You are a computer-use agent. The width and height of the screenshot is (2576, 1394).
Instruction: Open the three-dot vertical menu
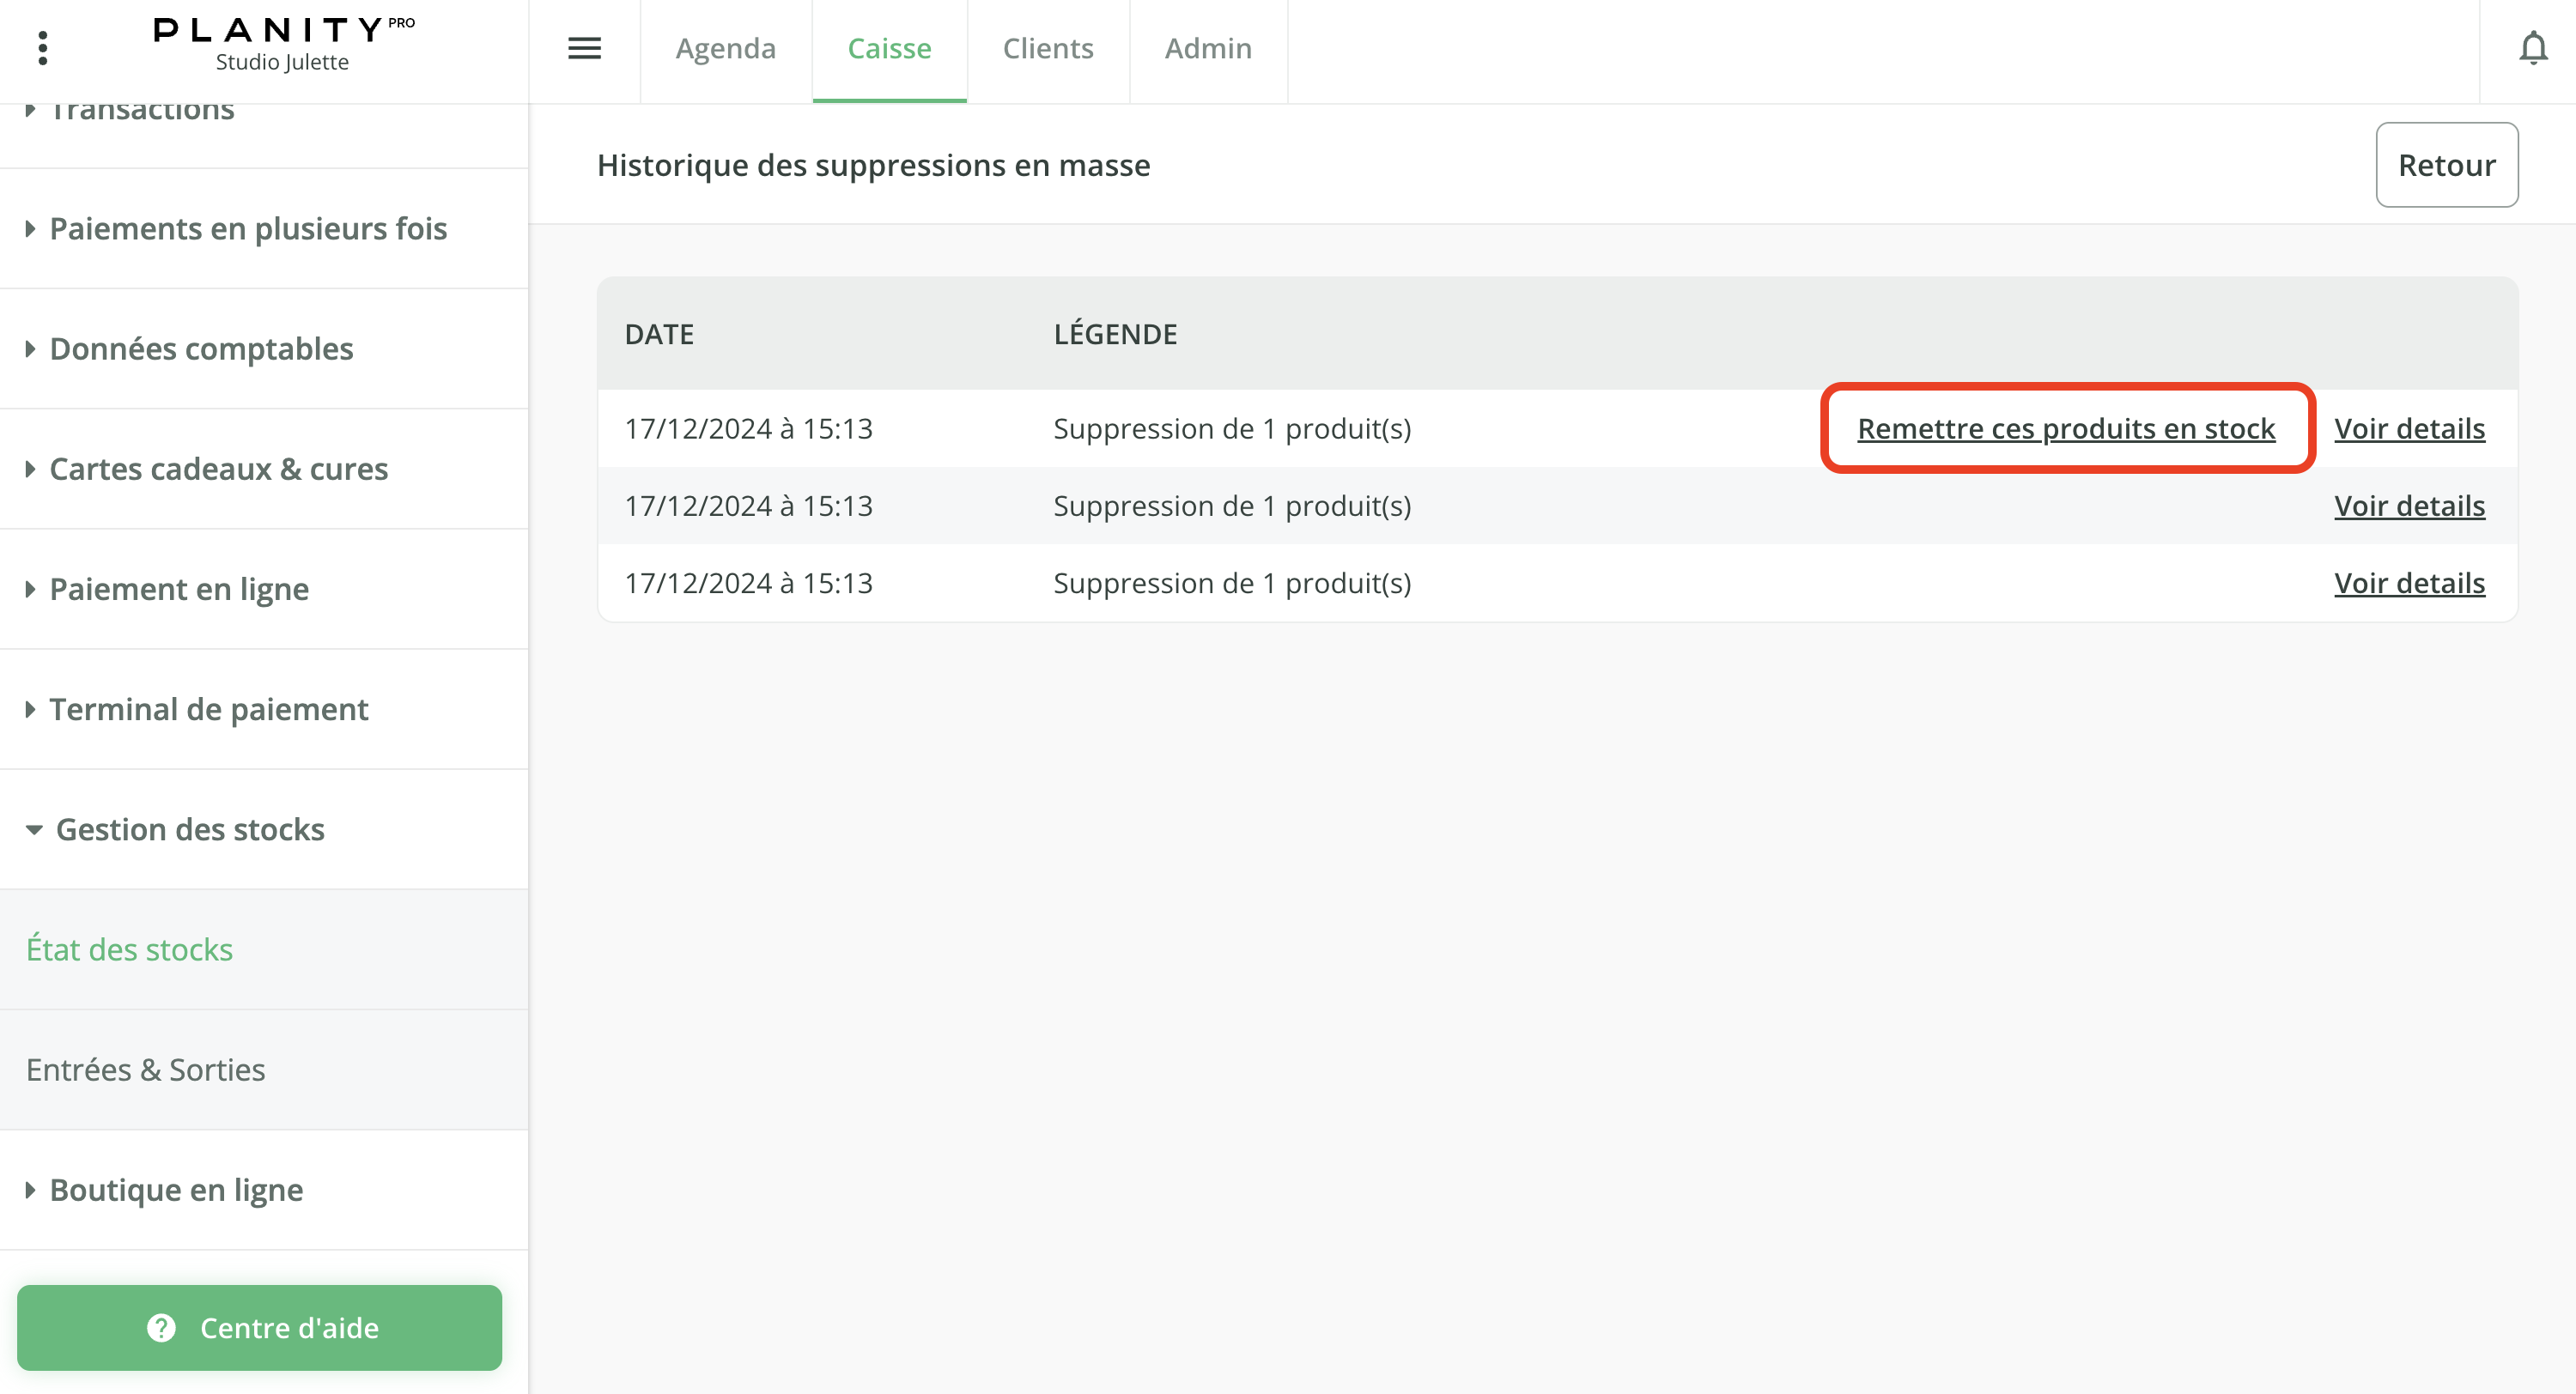42,48
